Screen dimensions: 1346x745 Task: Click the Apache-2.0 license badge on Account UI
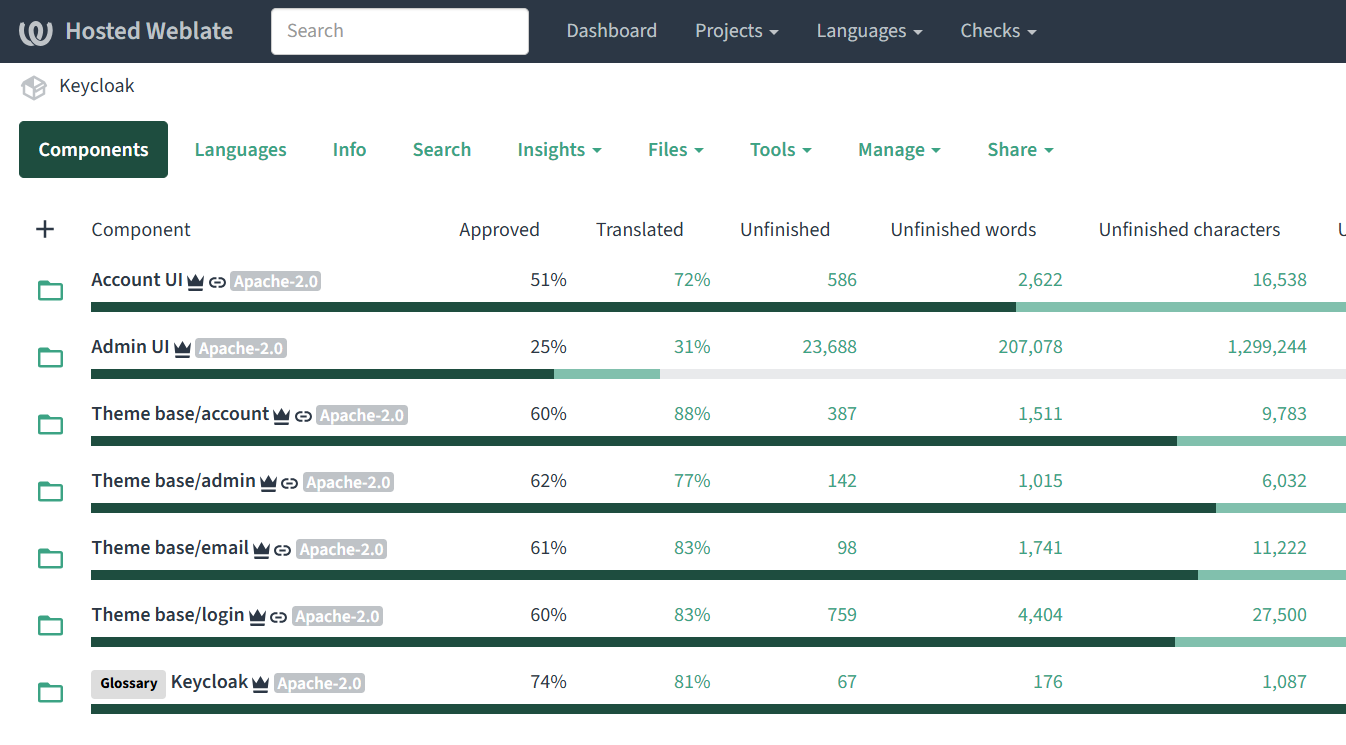(x=275, y=281)
